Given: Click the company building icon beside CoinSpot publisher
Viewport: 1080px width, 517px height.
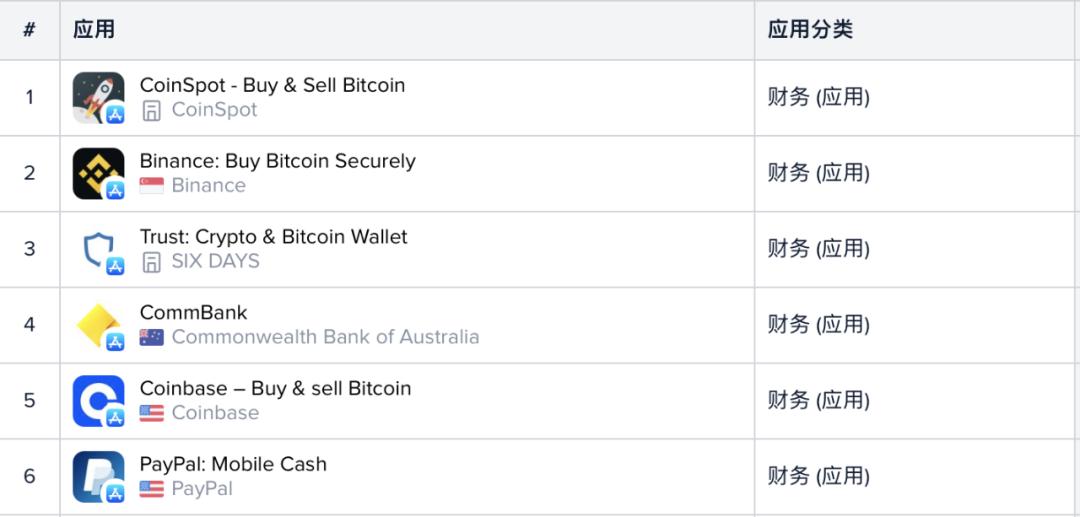Looking at the screenshot, I should pyautogui.click(x=152, y=110).
